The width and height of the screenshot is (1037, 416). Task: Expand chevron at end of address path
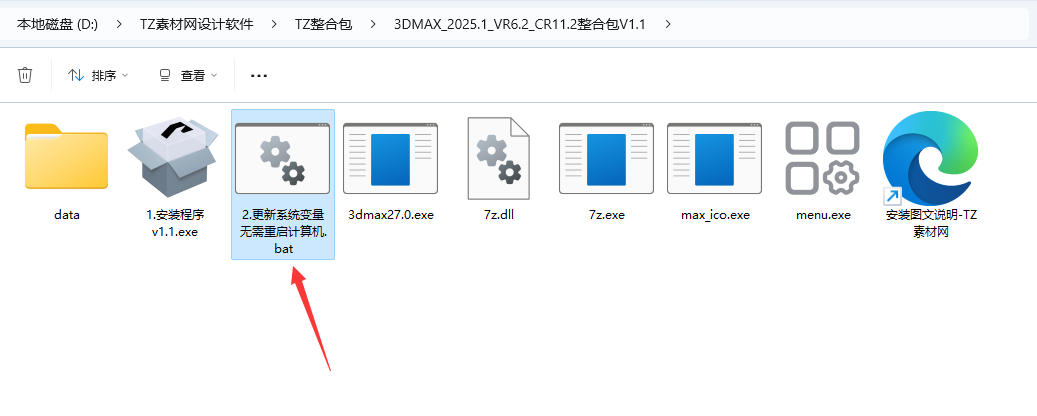(667, 24)
